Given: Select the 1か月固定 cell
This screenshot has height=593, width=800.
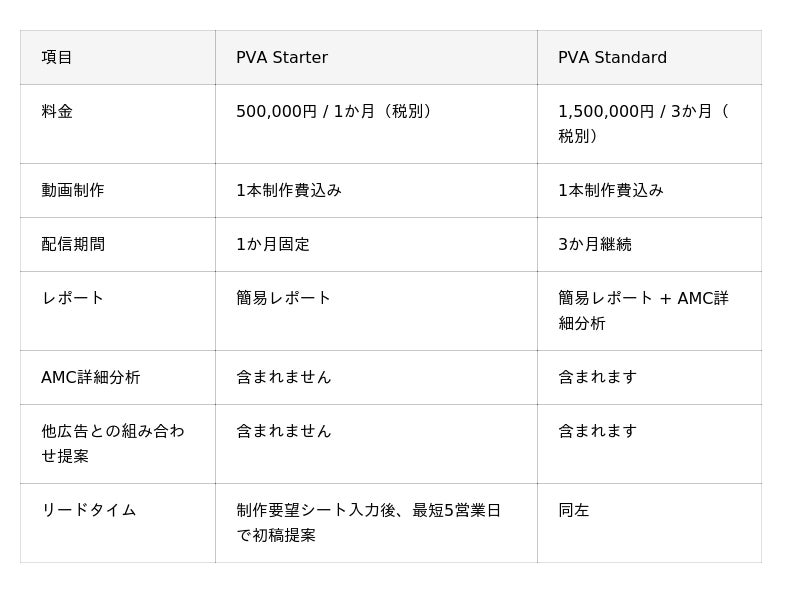Looking at the screenshot, I should click(x=376, y=244).
